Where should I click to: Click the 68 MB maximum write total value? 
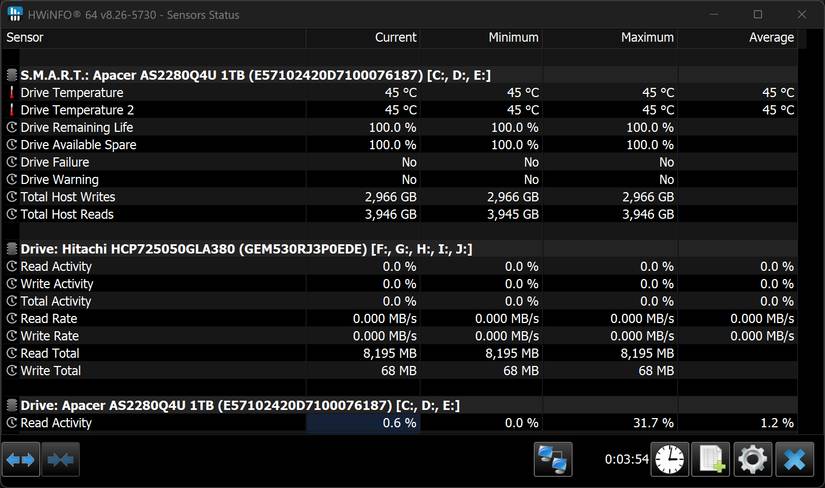(656, 371)
